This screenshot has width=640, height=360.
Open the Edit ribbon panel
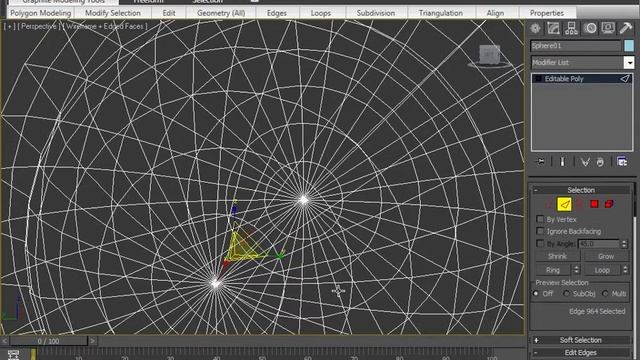[169, 13]
